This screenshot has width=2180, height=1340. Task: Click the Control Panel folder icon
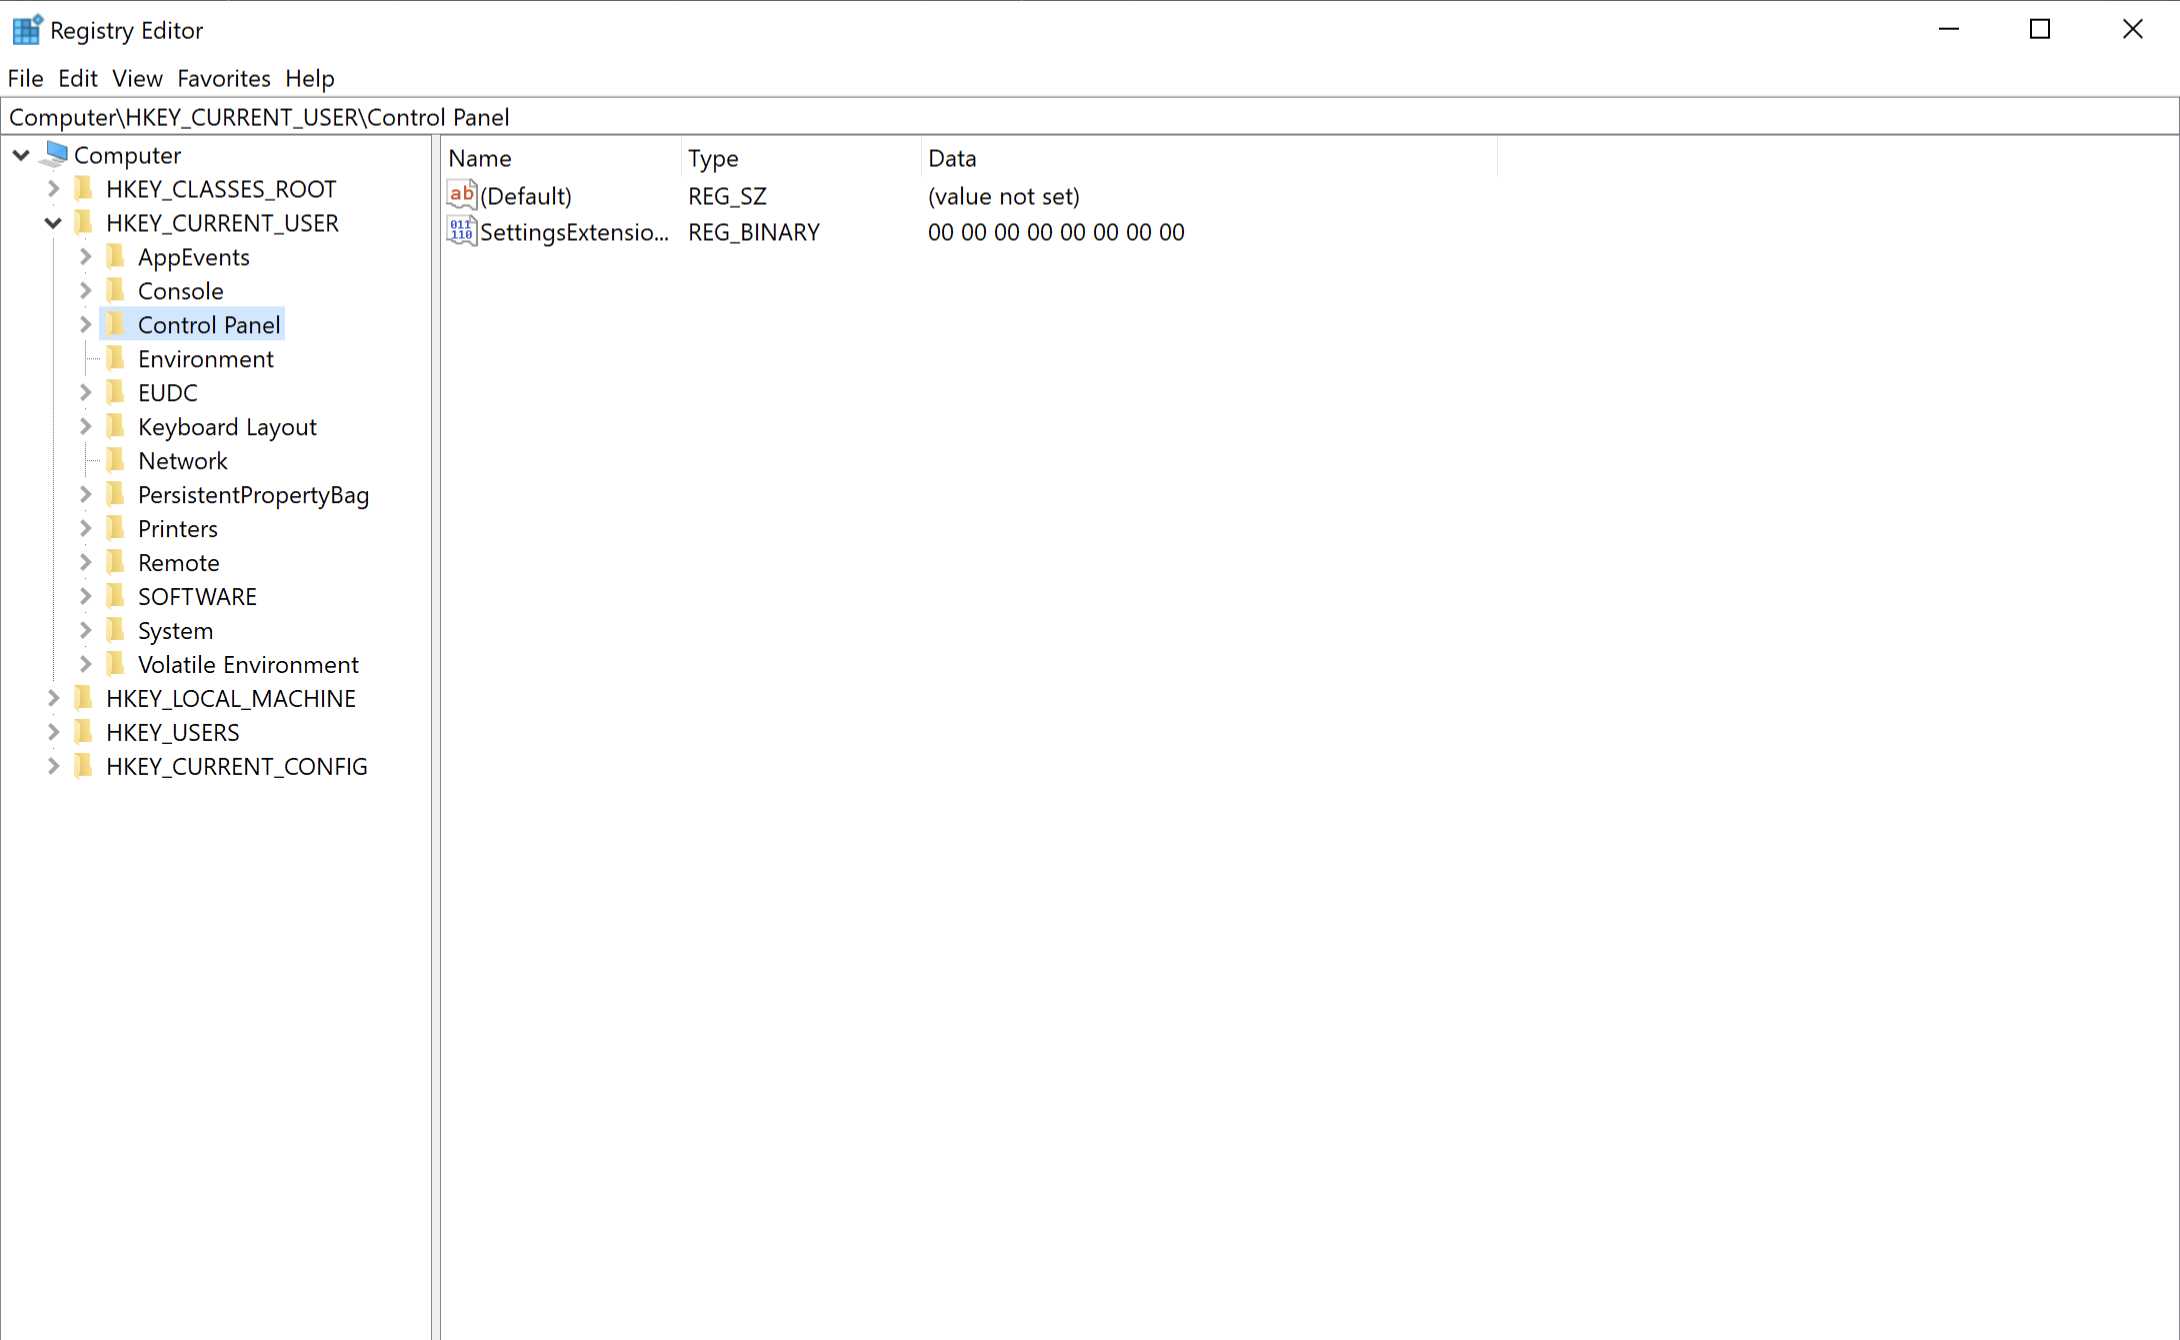[116, 324]
